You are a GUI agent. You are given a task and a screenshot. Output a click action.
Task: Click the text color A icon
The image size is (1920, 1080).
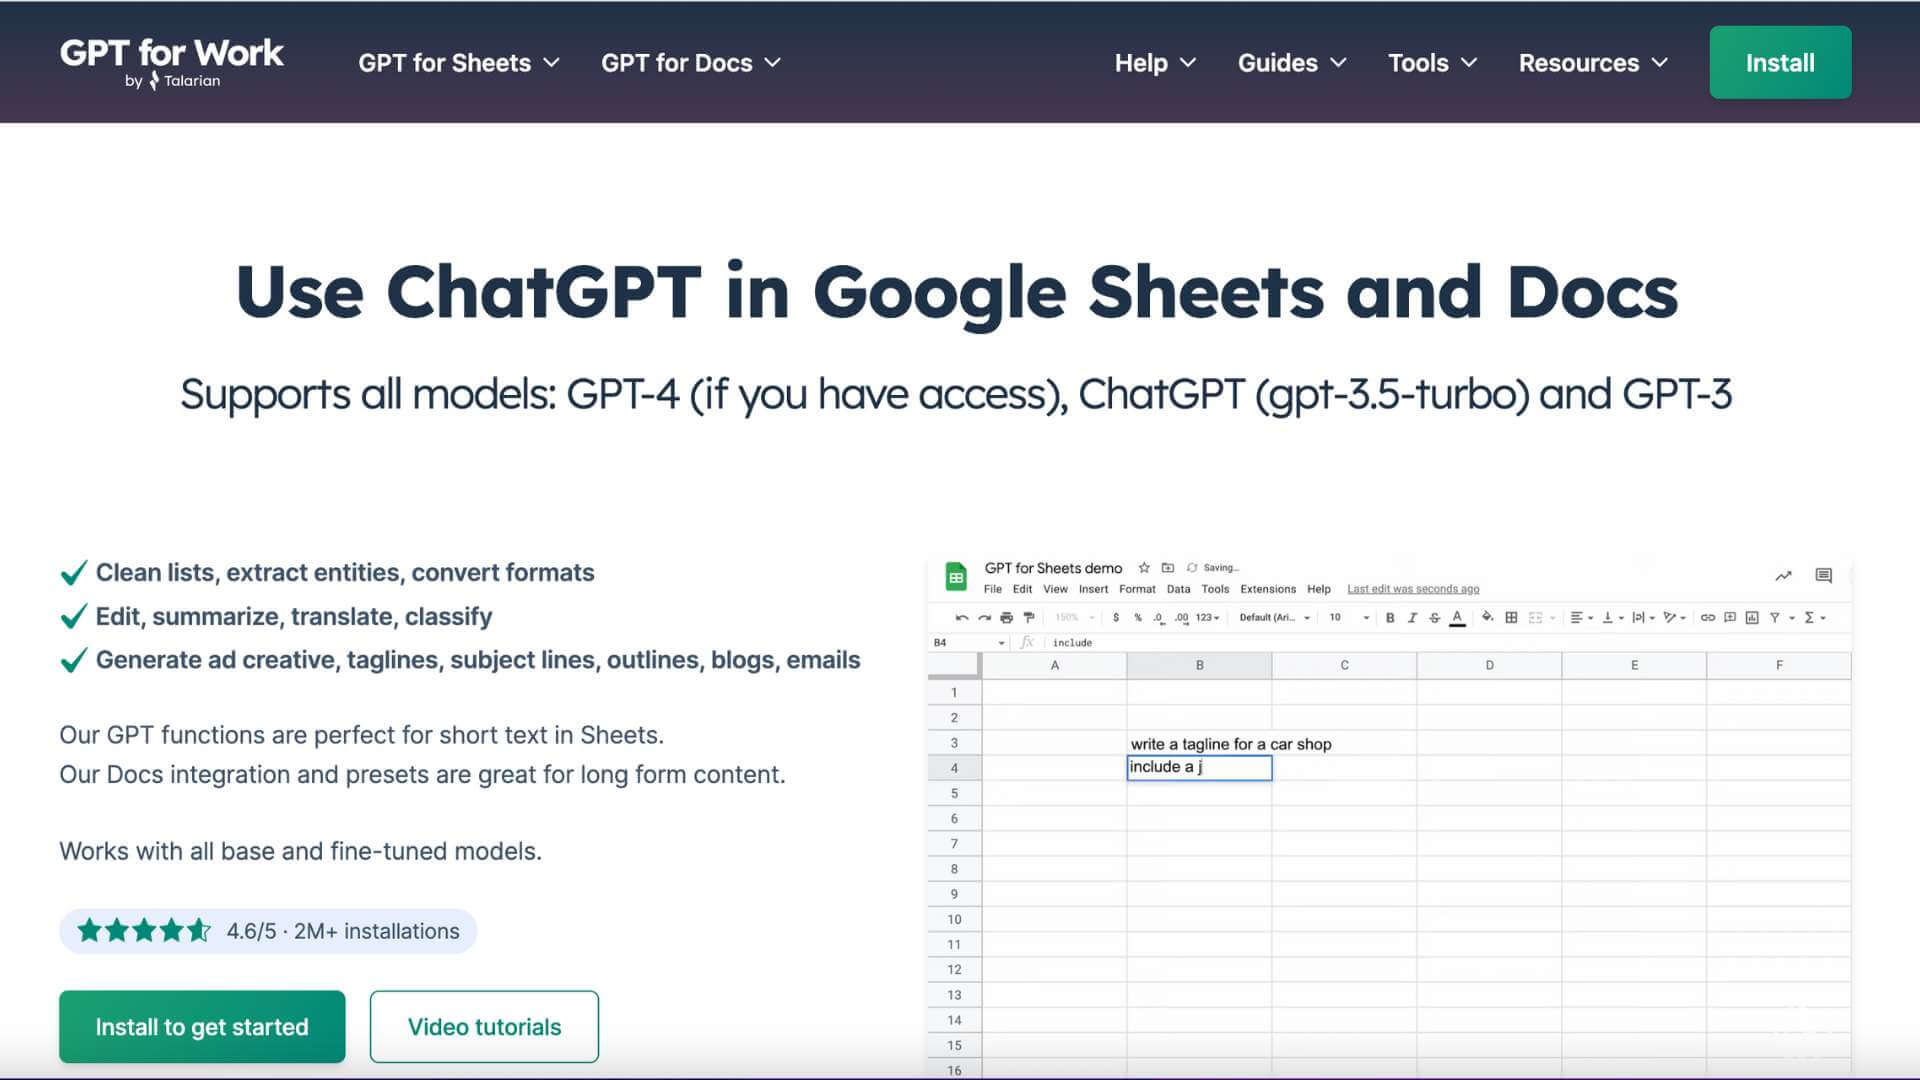click(x=1457, y=618)
